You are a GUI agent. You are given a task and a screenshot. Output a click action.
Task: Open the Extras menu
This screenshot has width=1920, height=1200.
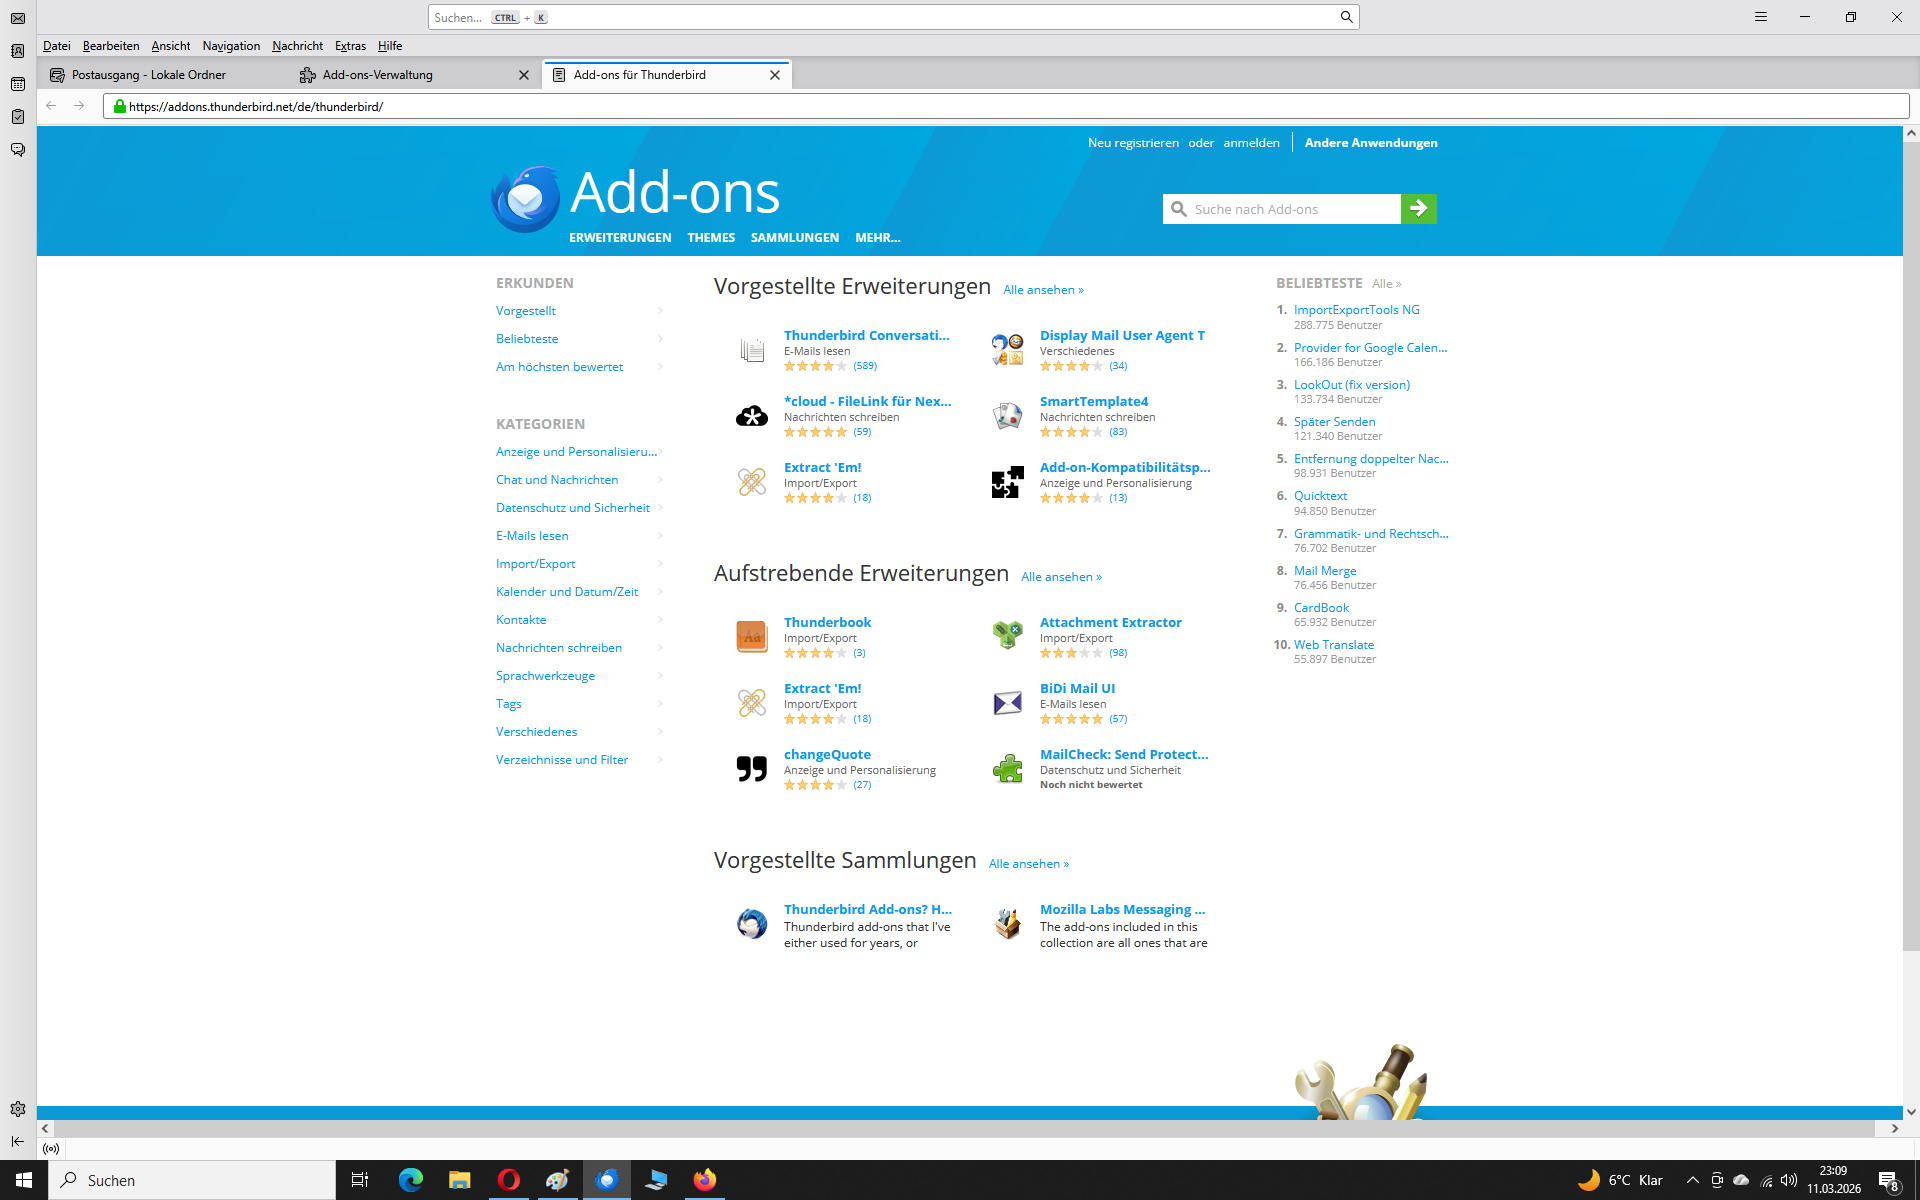click(350, 46)
